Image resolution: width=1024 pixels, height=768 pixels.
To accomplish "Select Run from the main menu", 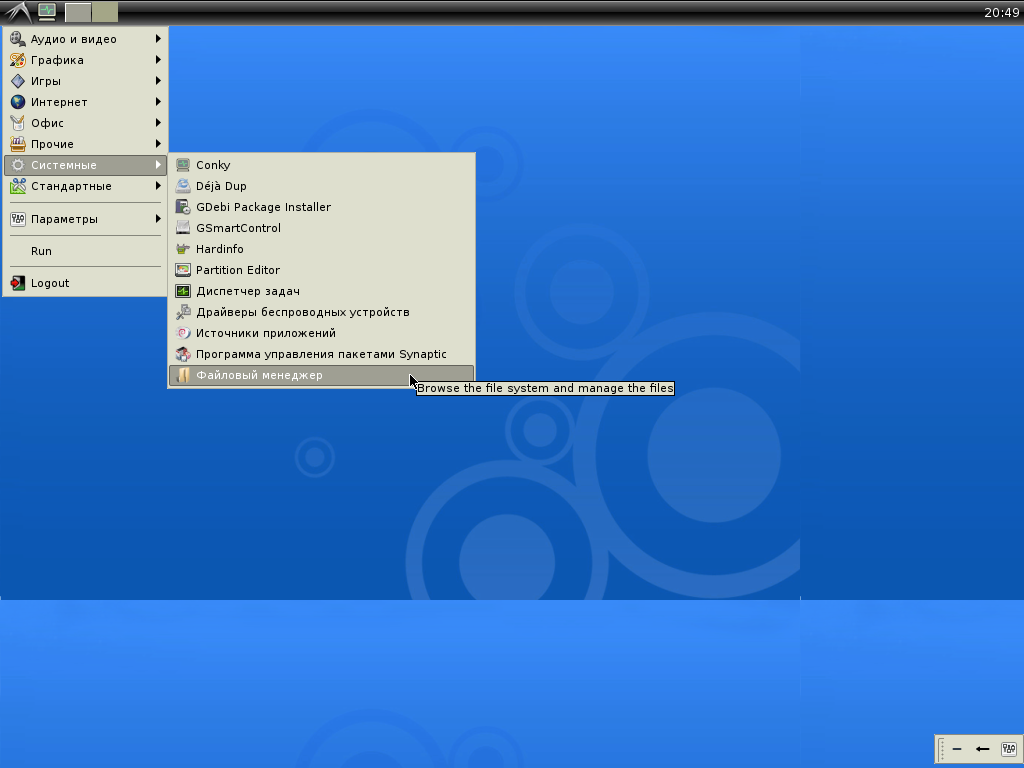I will [x=86, y=251].
